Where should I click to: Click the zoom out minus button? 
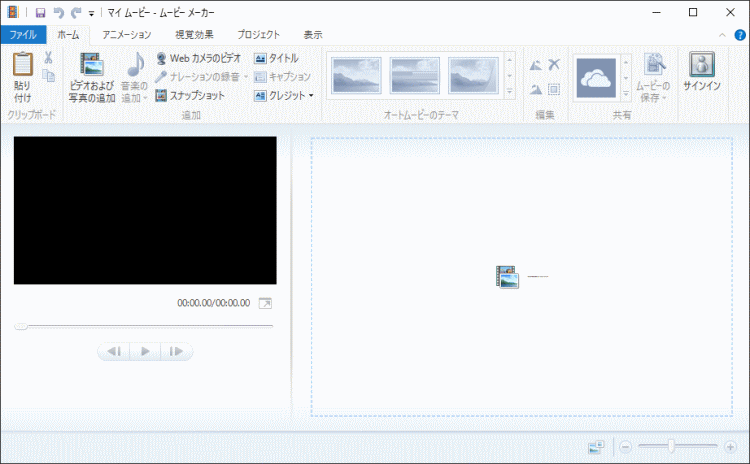coord(626,447)
